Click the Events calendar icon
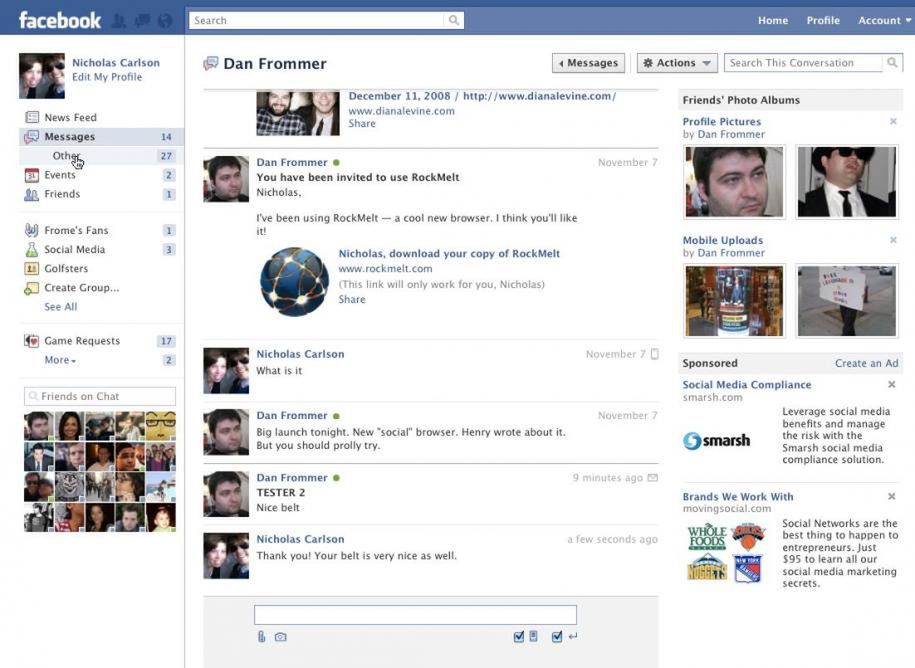The width and height of the screenshot is (915, 668). (32, 175)
